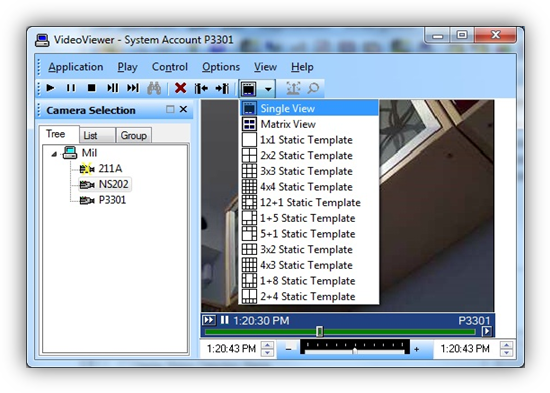Screen dimensions: 550x393
Task: Stop the video with the toolbar stop icon
Action: [92, 88]
